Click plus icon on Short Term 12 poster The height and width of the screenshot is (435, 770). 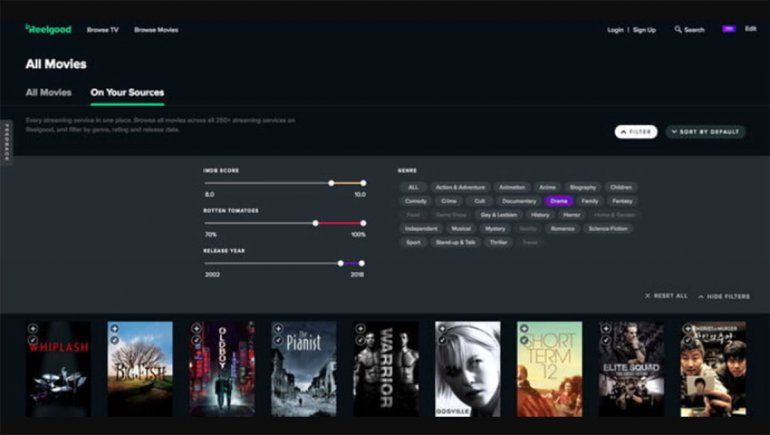coord(523,328)
